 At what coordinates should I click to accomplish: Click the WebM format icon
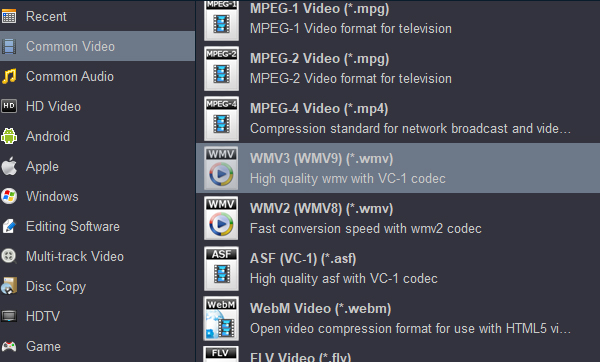pos(221,318)
